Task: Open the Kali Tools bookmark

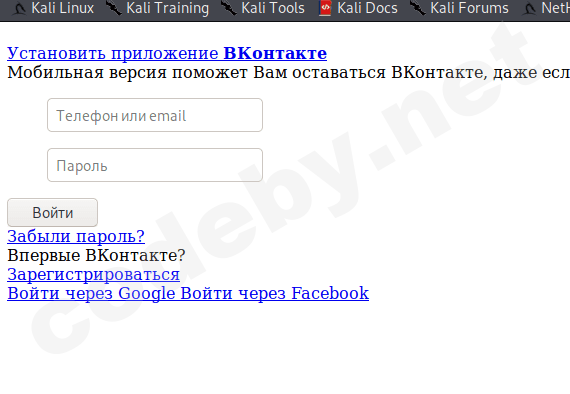Action: click(x=263, y=8)
